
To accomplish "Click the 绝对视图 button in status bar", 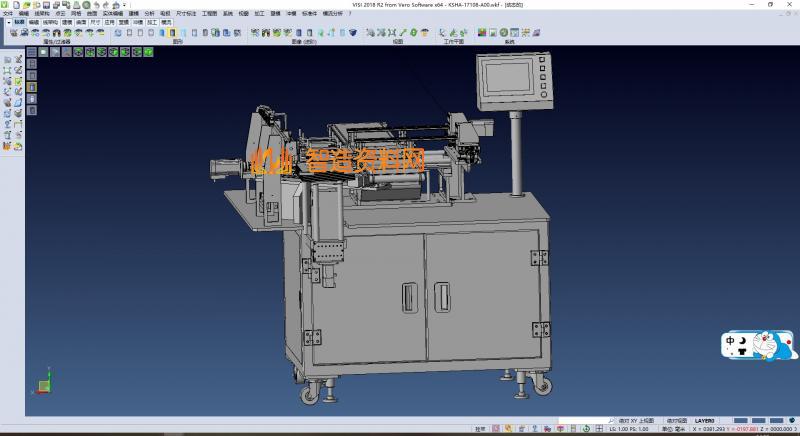I will 677,421.
